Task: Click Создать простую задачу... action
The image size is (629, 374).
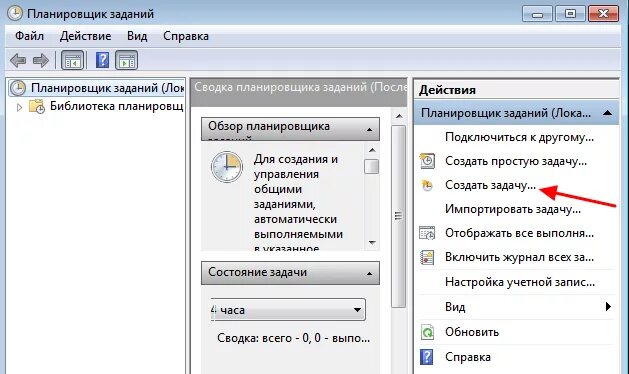Action: (x=516, y=161)
